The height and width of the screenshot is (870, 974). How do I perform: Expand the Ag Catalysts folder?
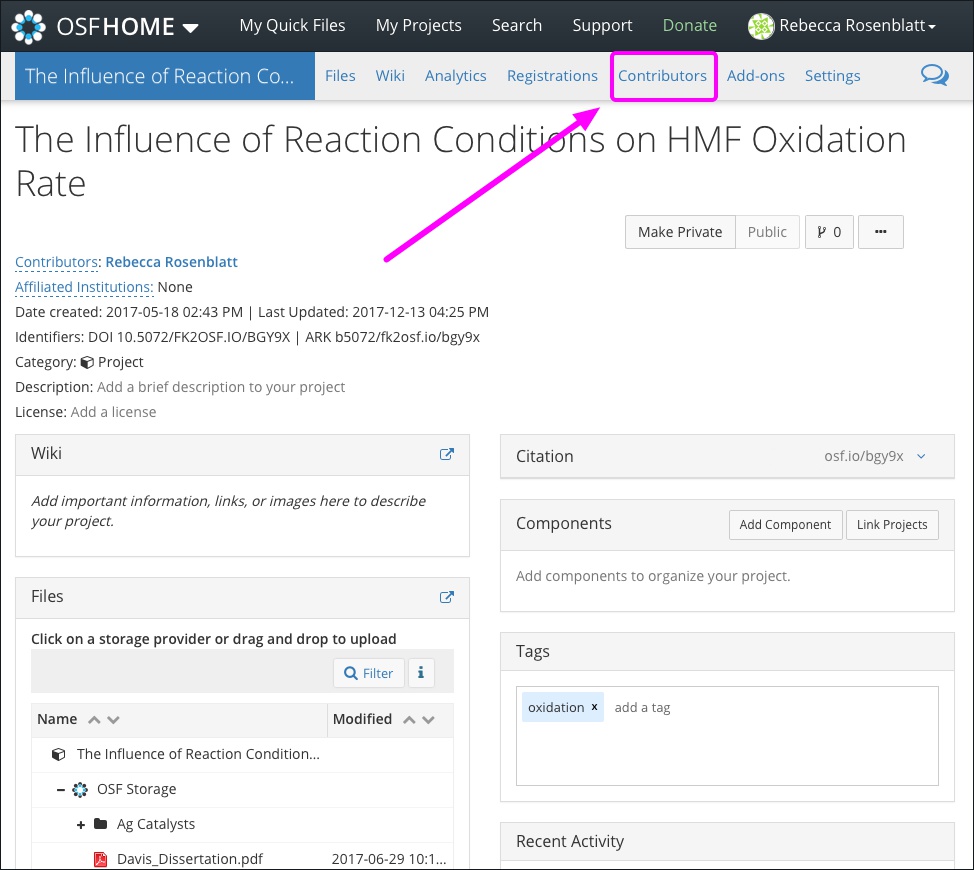coord(81,825)
